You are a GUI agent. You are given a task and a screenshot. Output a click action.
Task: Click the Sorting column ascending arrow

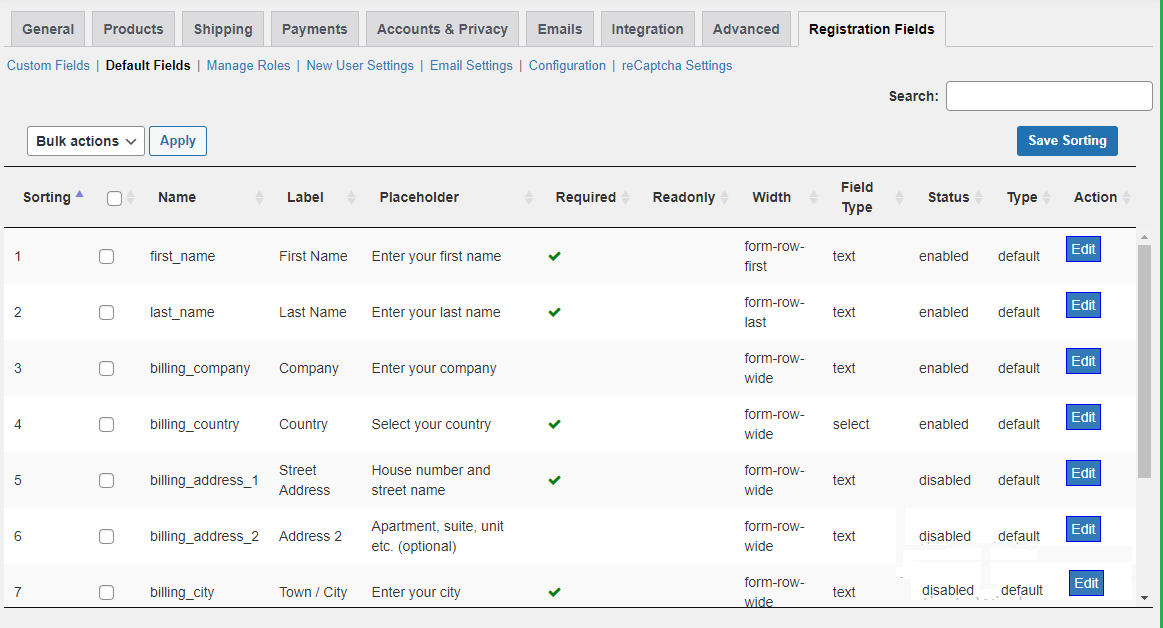pos(79,195)
